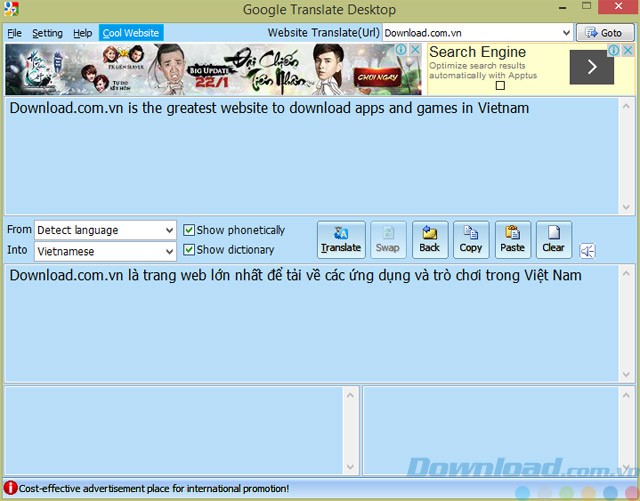Click the translation scrollbar down arrow
This screenshot has width=640, height=501.
point(627,374)
